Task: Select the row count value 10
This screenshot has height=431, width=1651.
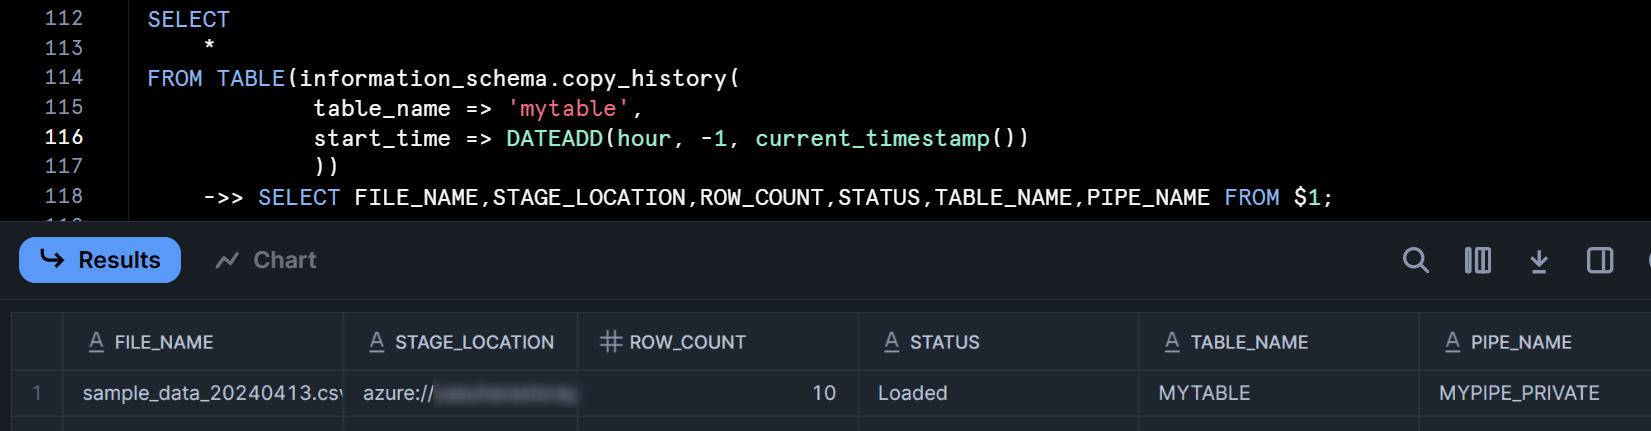Action: tap(717, 393)
